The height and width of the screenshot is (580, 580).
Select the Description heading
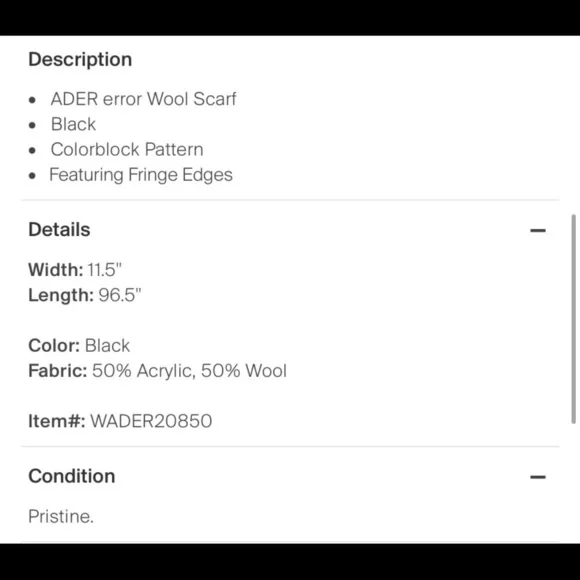pos(80,59)
